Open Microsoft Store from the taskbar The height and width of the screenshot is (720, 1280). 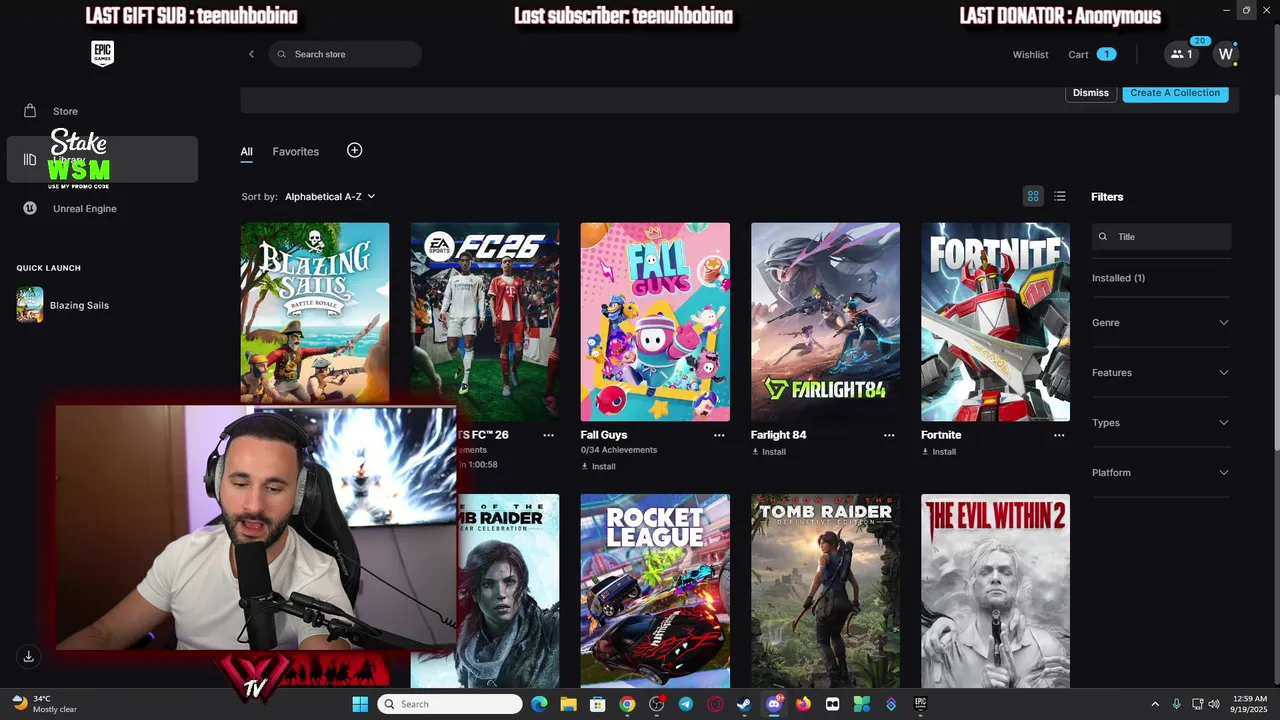598,704
